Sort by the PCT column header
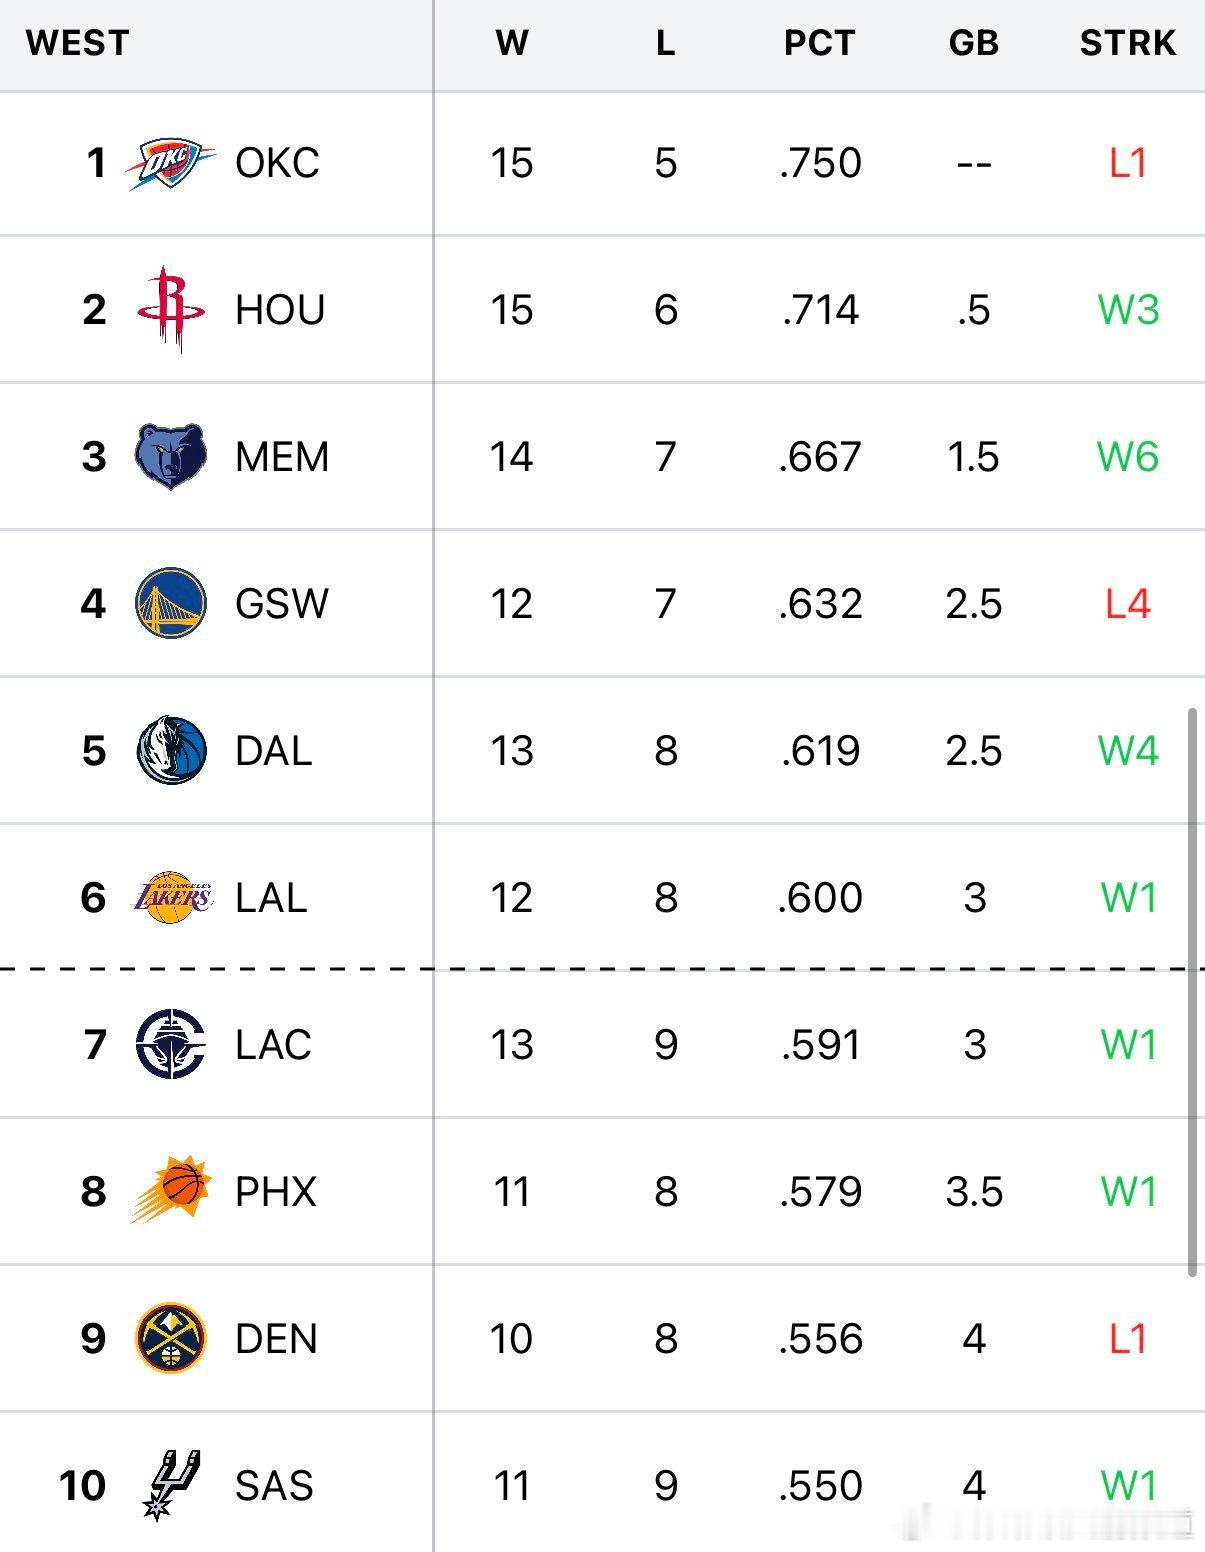This screenshot has width=1205, height=1552. (x=819, y=43)
